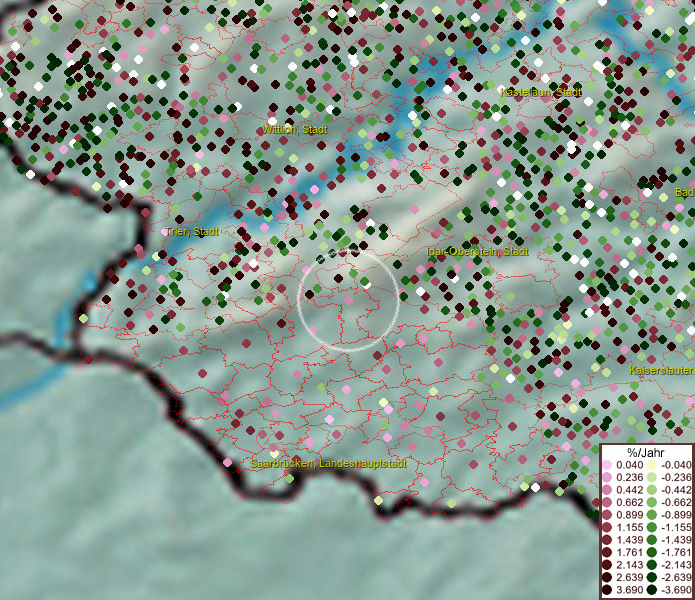
Task: Click the Trier, Stadt label
Action: [x=191, y=232]
